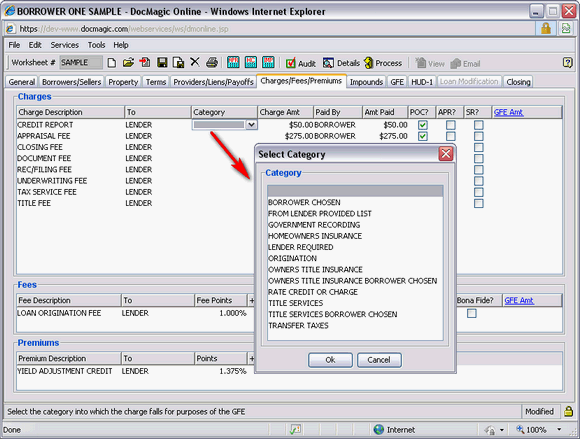Expand the Category dropdown for CREDIT REPORT
Screen dimensions: 580x439
252,125
